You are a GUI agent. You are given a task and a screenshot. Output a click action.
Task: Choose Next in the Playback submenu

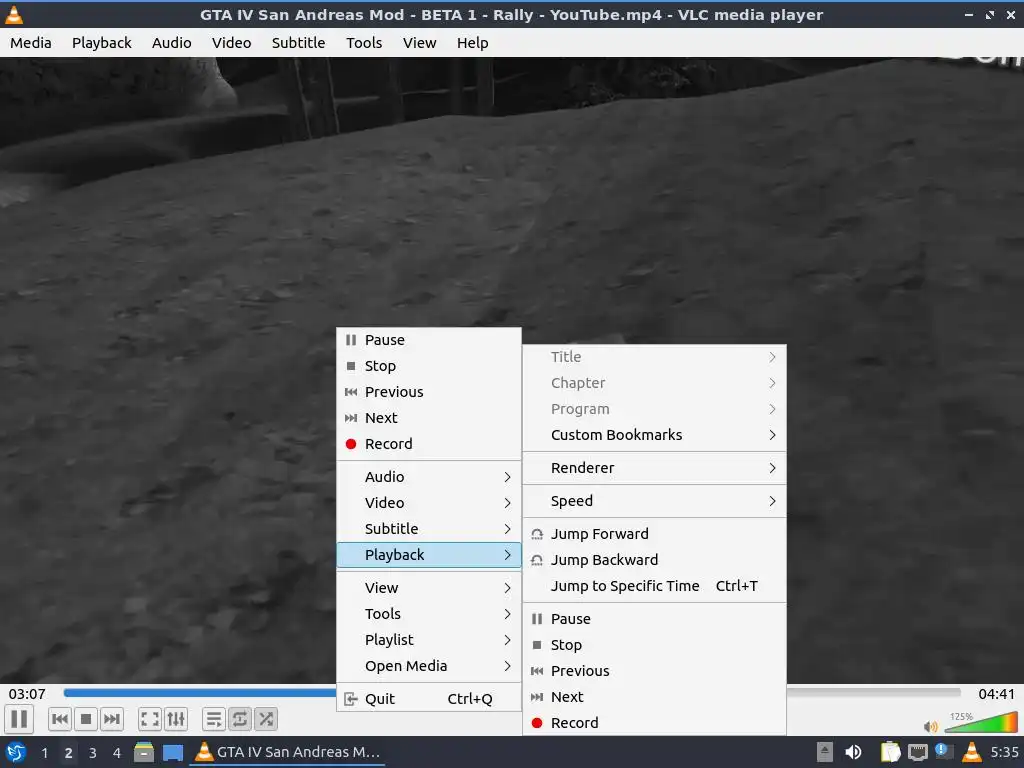click(x=654, y=697)
